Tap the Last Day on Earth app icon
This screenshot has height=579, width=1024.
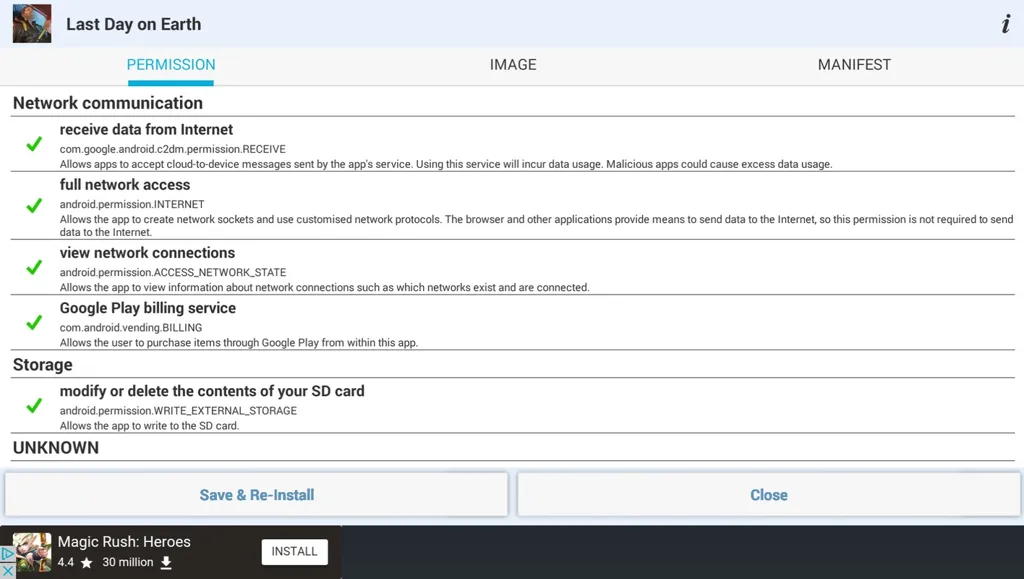pyautogui.click(x=32, y=24)
